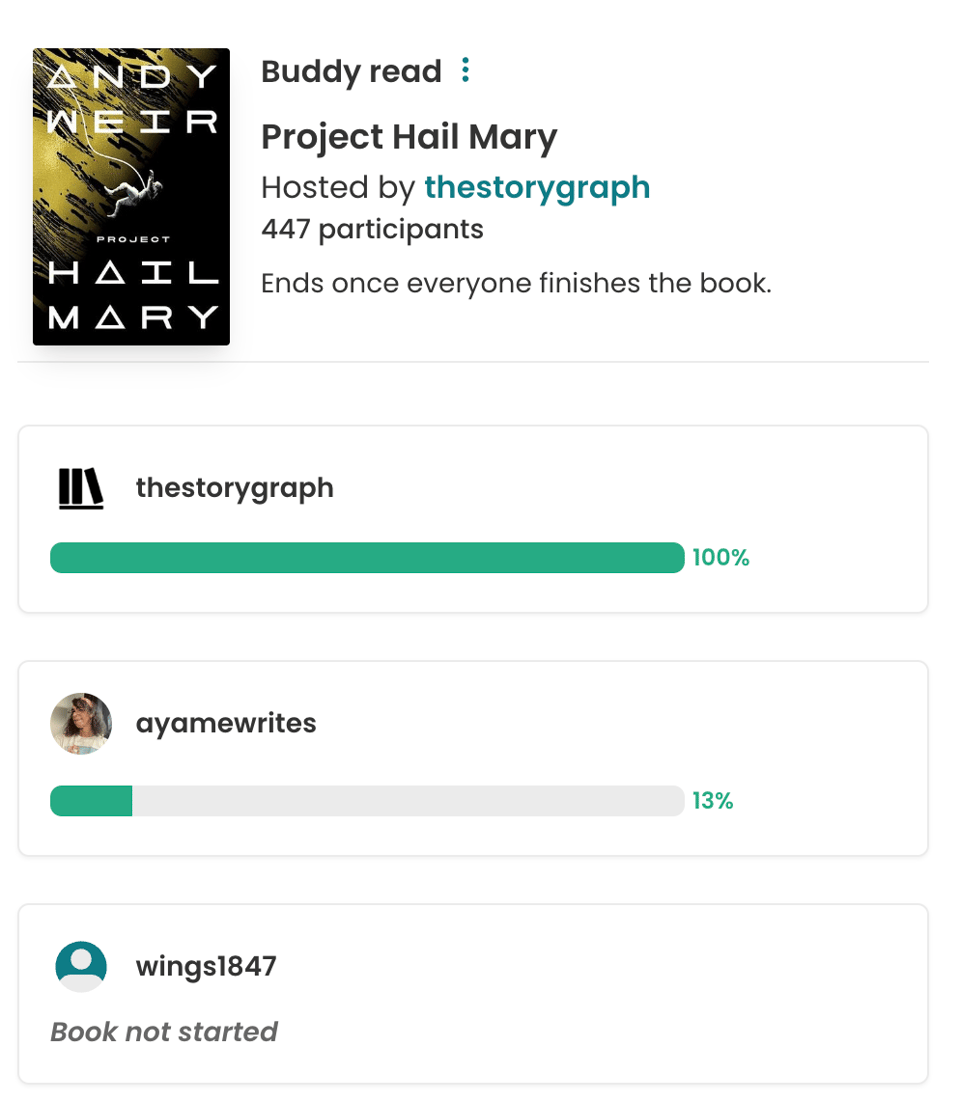Image resolution: width=960 pixels, height=1102 pixels.
Task: Click the host link thestorygraph
Action: pyautogui.click(x=537, y=187)
